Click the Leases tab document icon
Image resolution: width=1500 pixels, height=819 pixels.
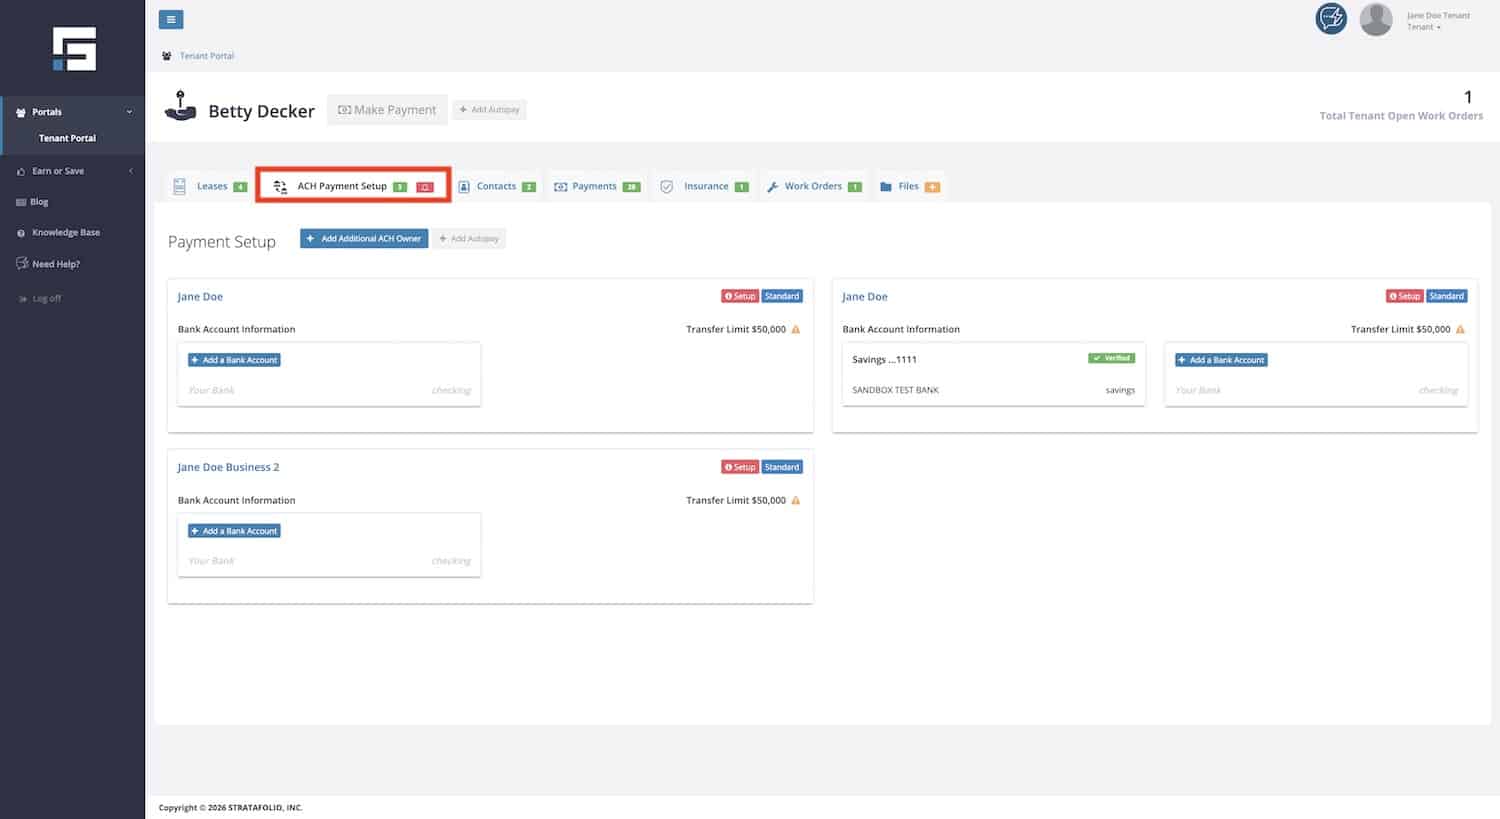pos(180,186)
